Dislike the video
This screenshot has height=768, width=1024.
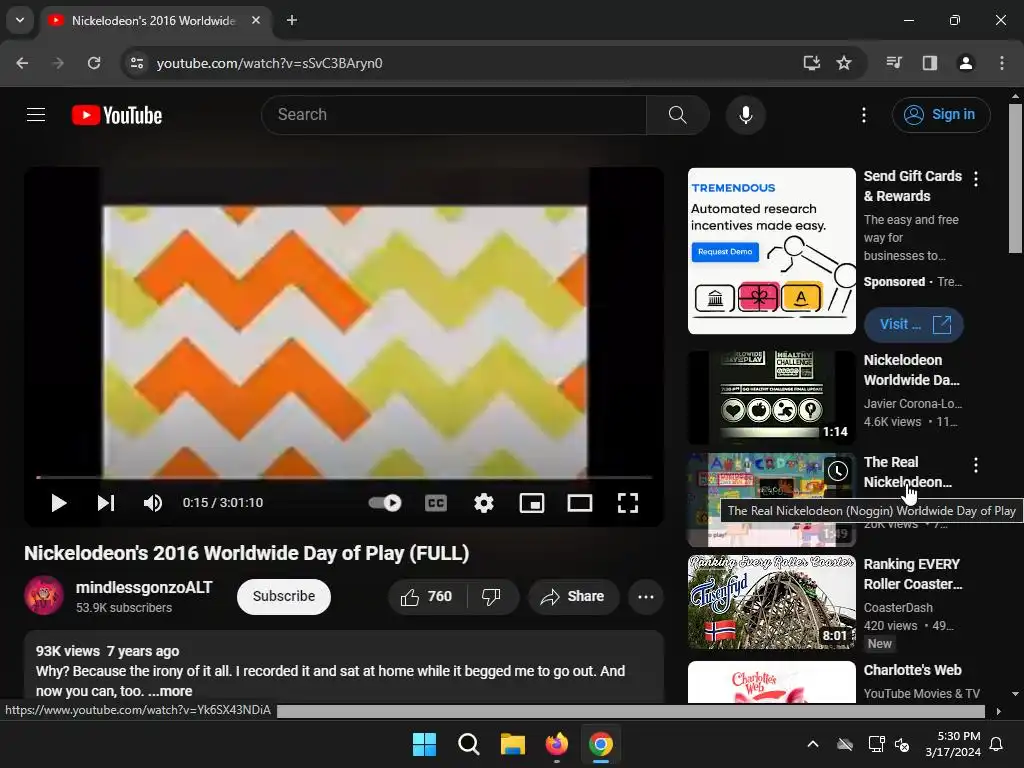coord(492,596)
